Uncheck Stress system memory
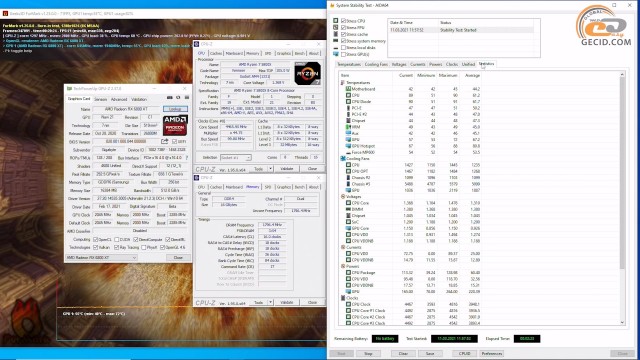Screen dimensions: 640x360 343,41
